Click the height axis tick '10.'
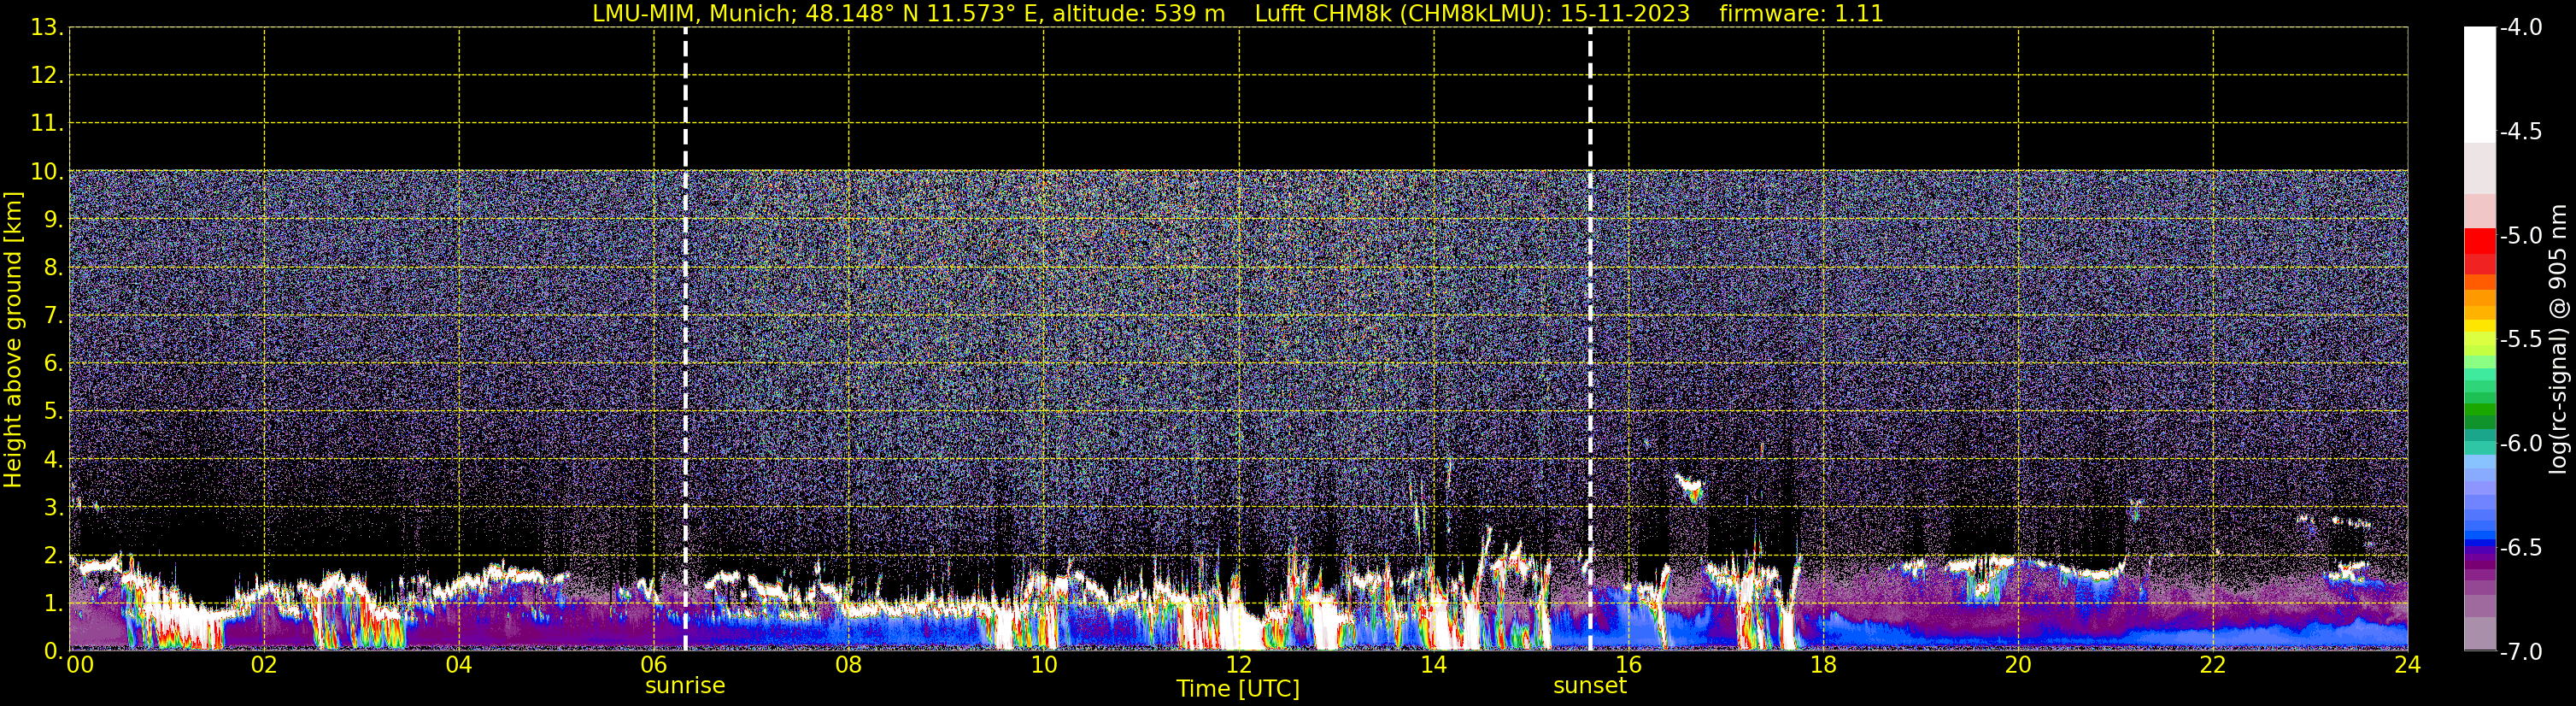 [47, 171]
